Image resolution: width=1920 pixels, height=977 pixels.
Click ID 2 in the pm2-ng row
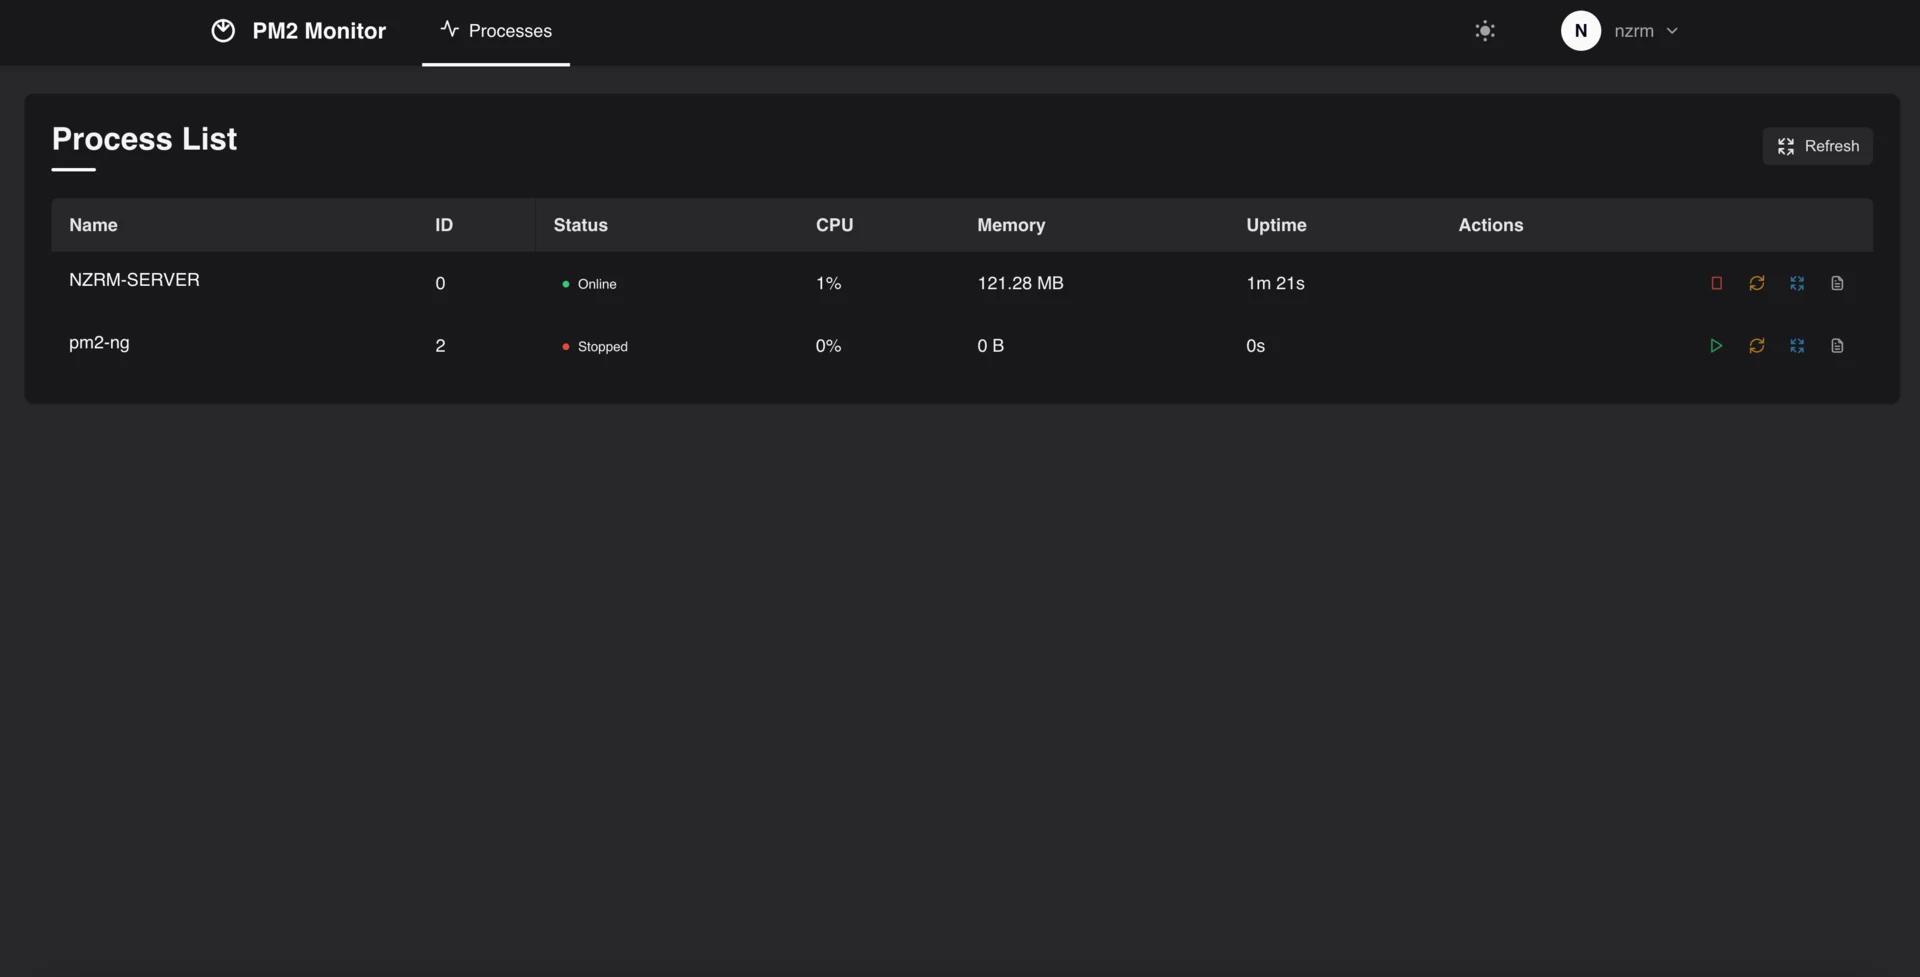click(440, 346)
